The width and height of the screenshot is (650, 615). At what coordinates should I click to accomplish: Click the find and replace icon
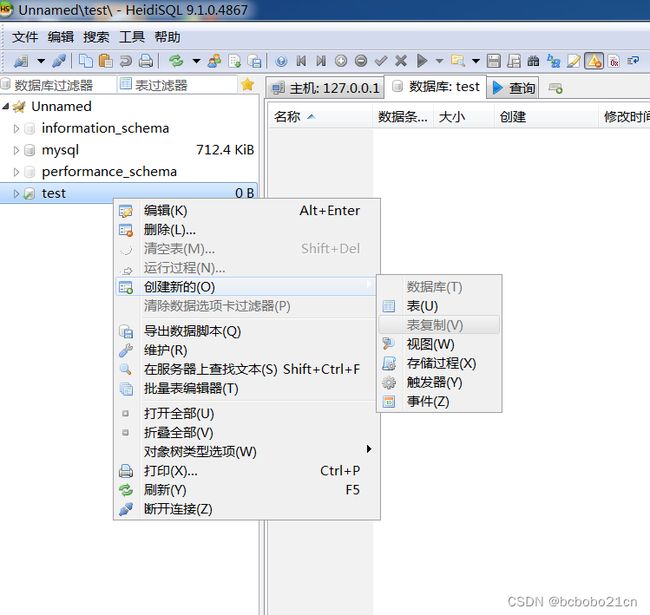pyautogui.click(x=553, y=61)
